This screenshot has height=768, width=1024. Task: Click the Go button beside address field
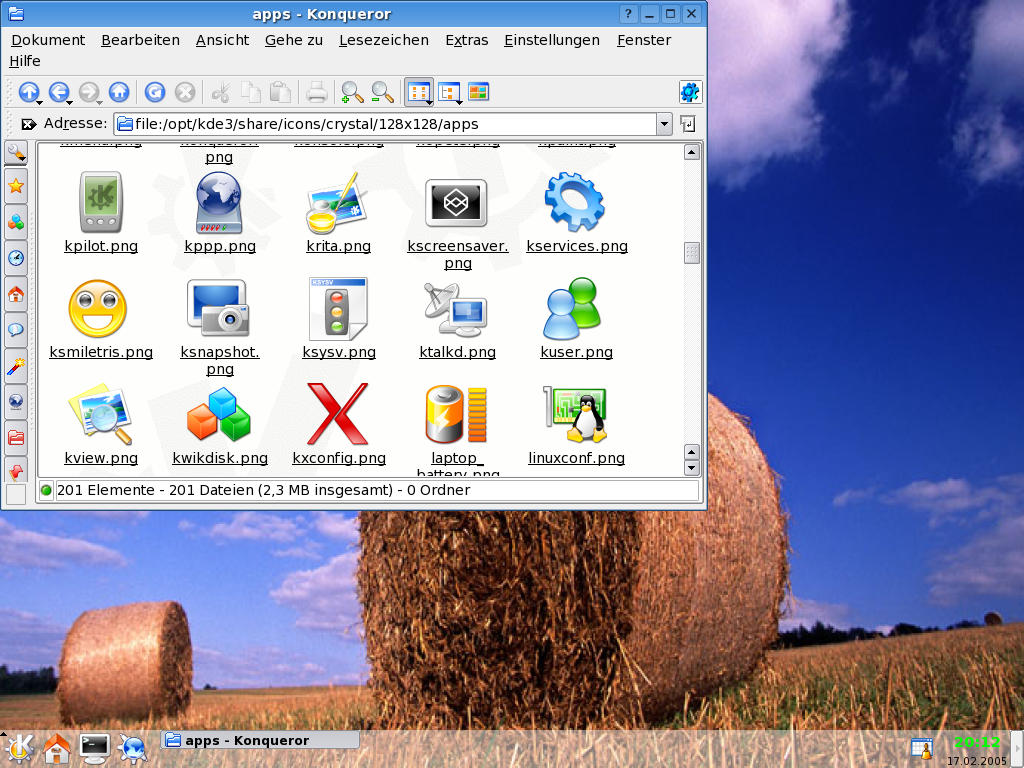tap(688, 124)
